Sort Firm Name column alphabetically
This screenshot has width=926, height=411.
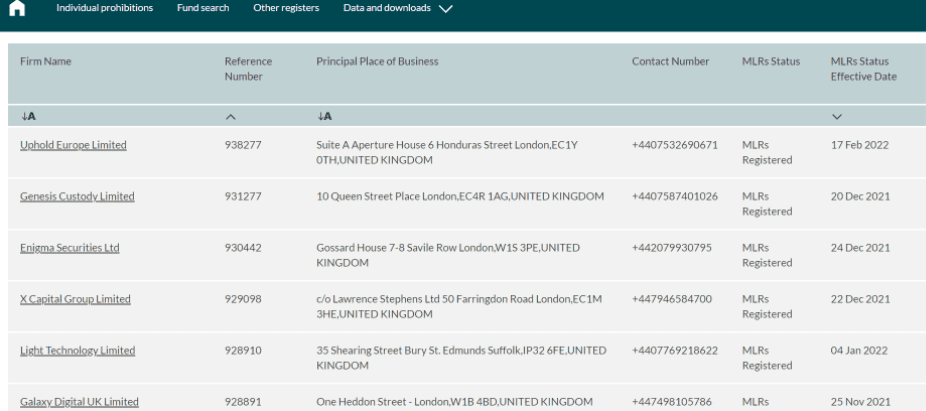pyautogui.click(x=28, y=116)
